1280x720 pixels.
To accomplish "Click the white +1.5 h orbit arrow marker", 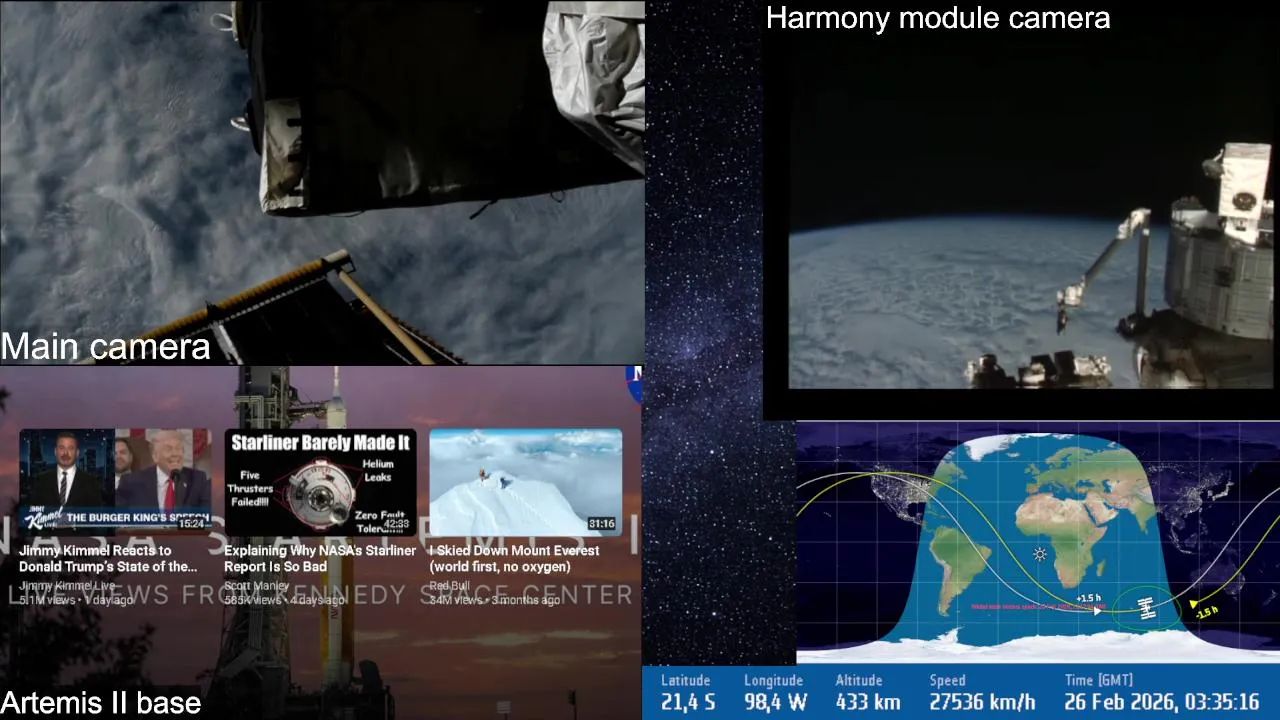I will click(1098, 610).
